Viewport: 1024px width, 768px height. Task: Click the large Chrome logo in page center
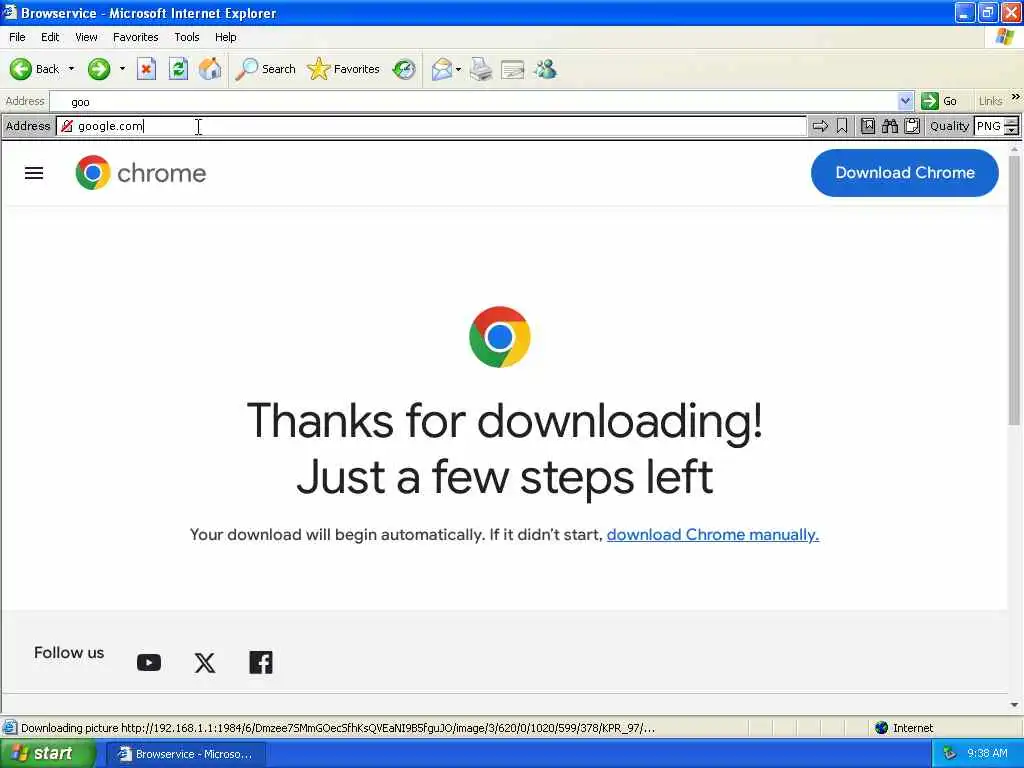(x=500, y=337)
